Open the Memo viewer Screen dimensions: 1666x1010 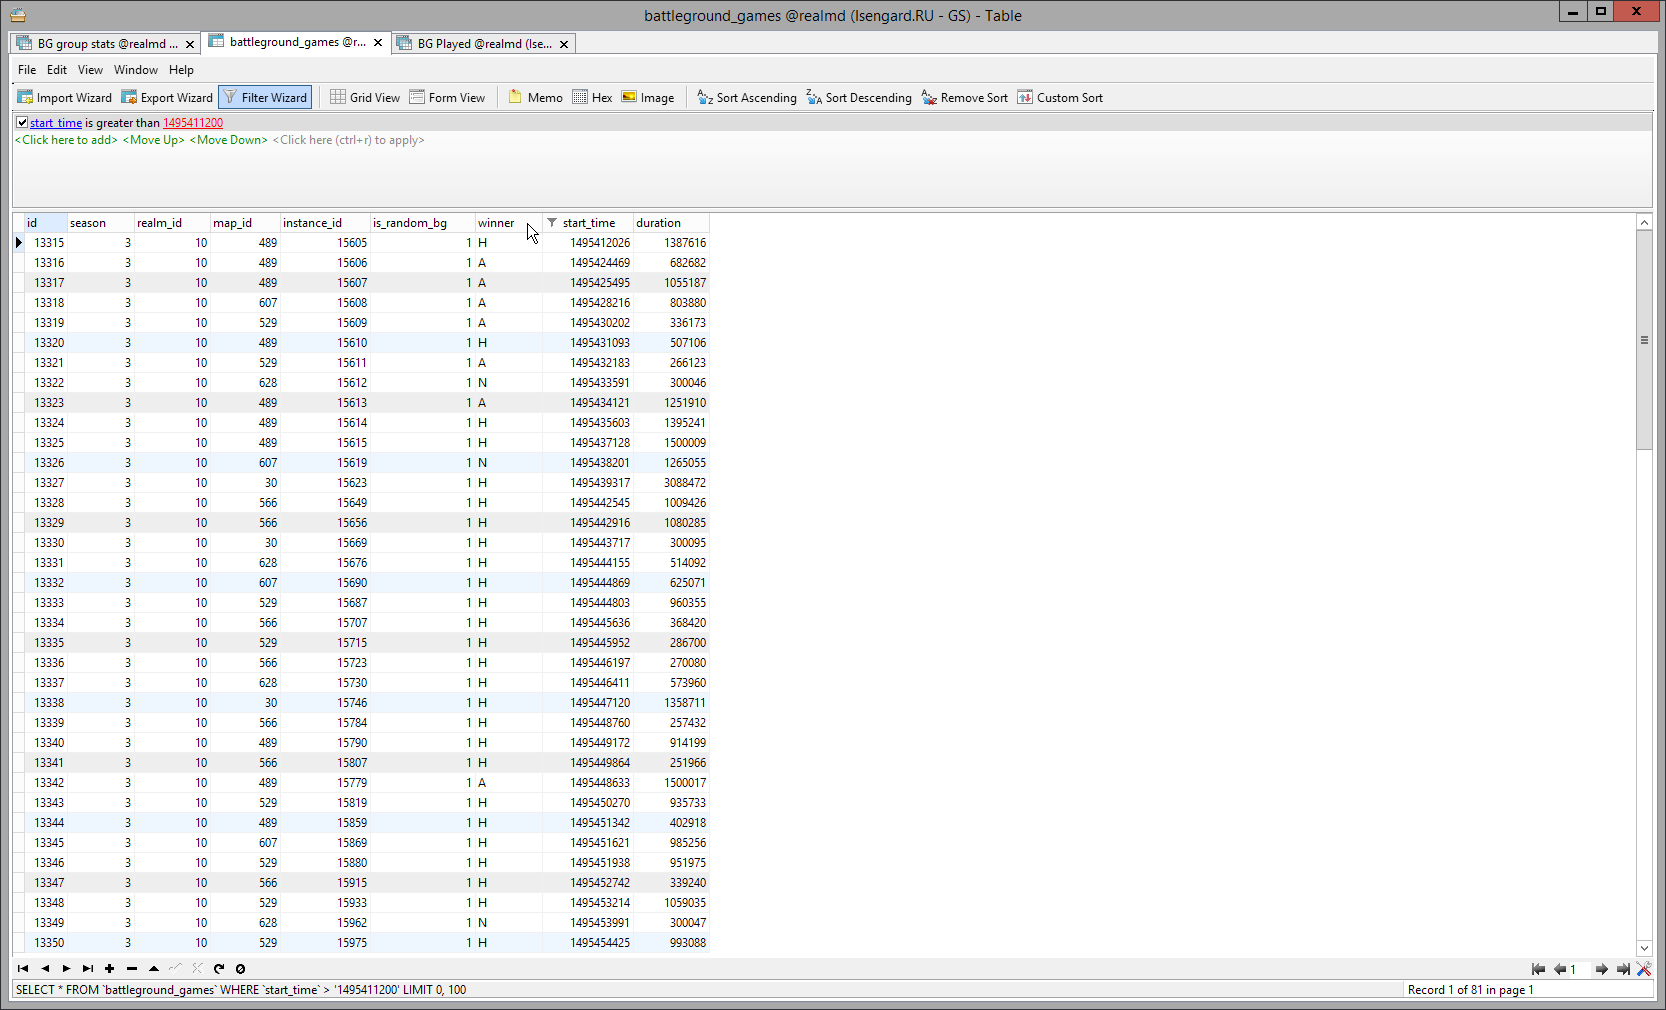(x=535, y=97)
